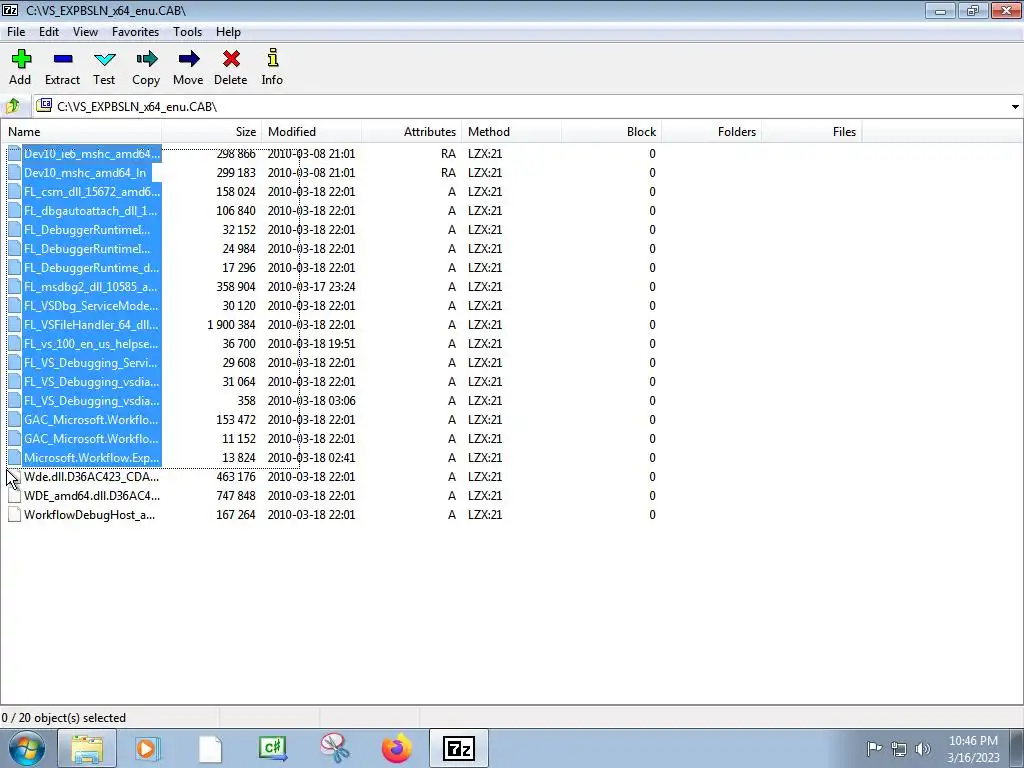Click the Extract toolbar icon
The width and height of the screenshot is (1024, 768).
tap(62, 67)
